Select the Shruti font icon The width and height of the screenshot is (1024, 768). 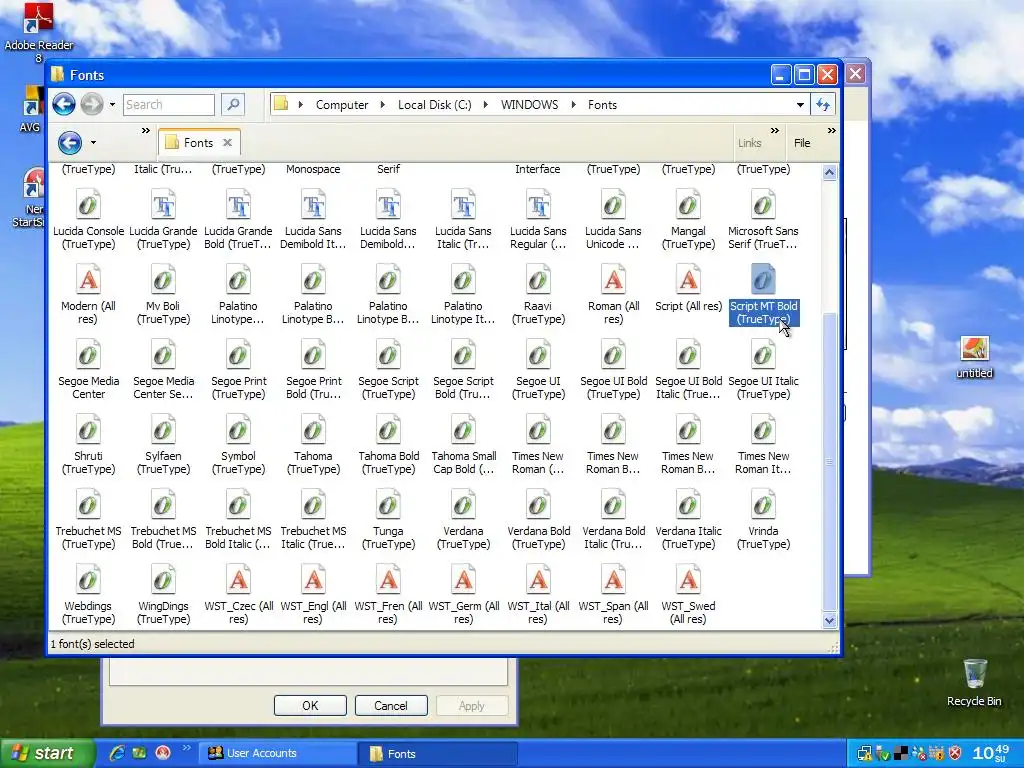point(88,430)
